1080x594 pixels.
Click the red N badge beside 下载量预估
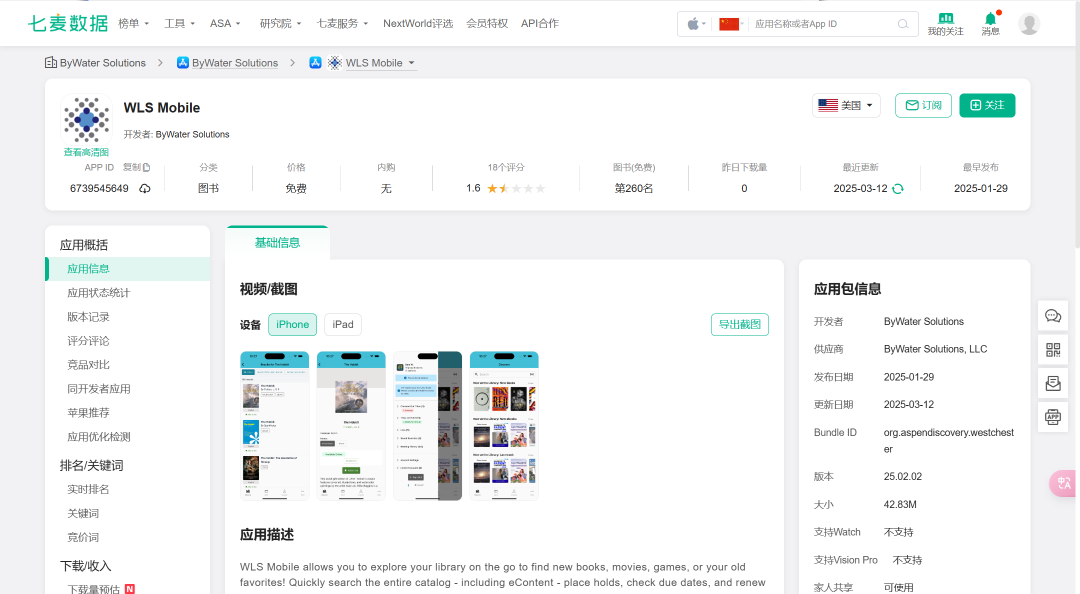click(129, 589)
